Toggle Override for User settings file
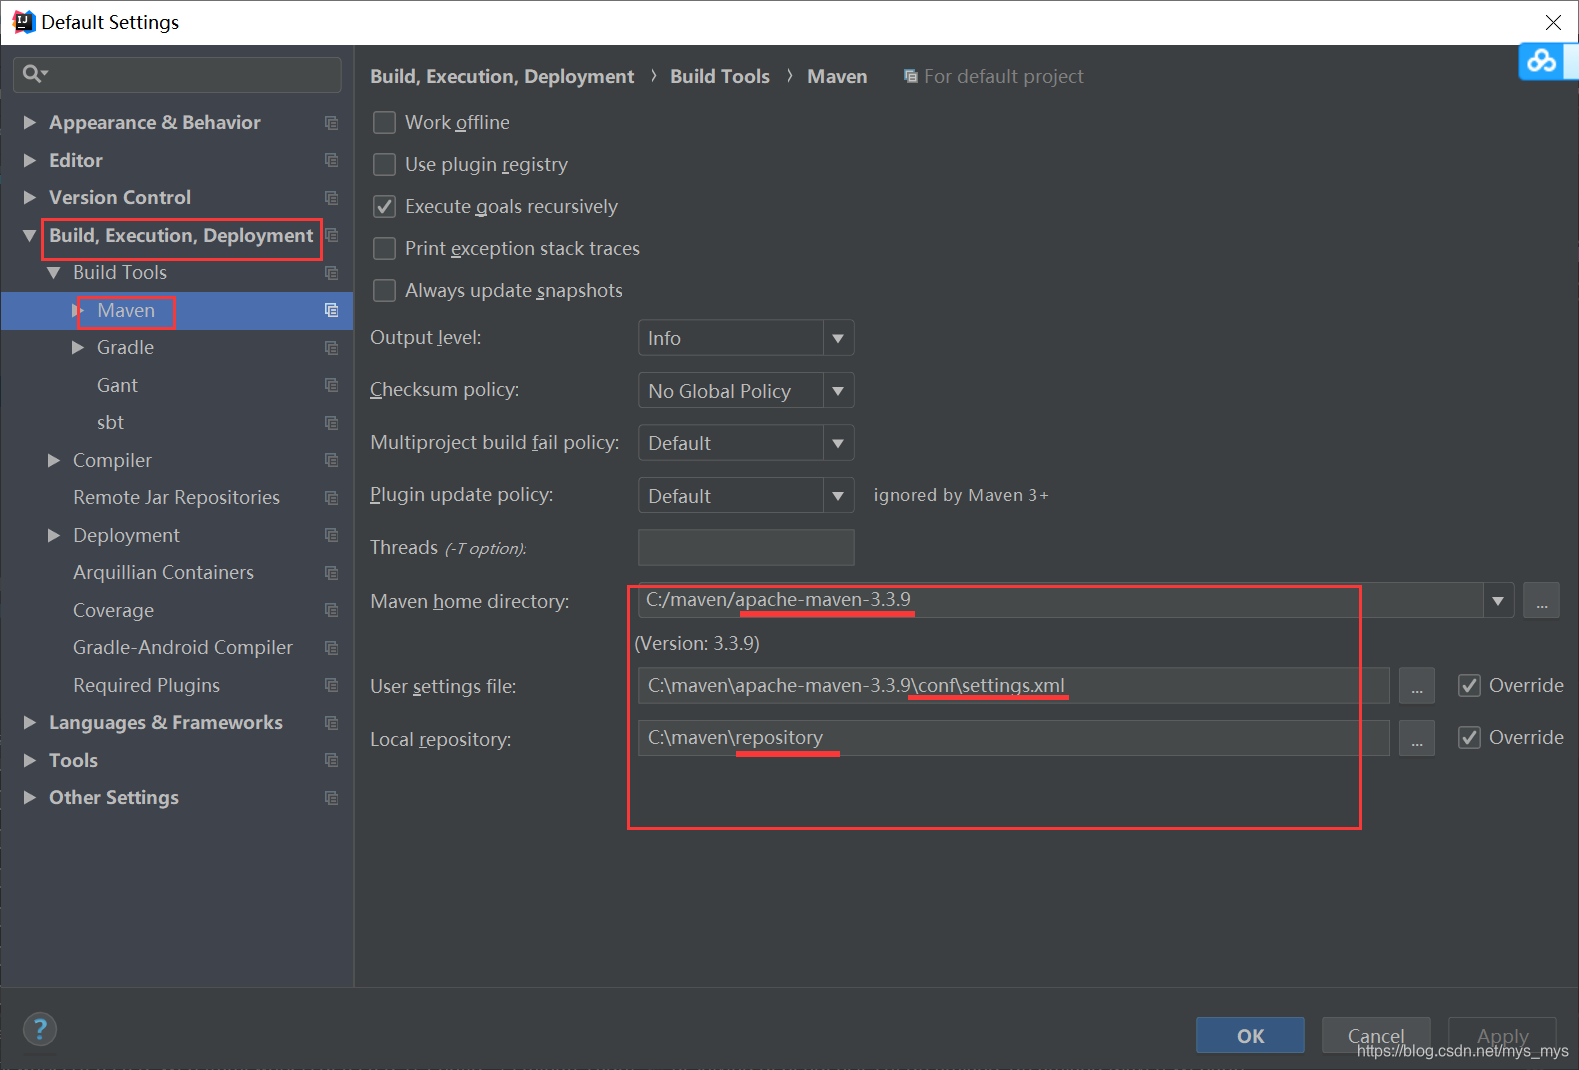 coord(1469,685)
